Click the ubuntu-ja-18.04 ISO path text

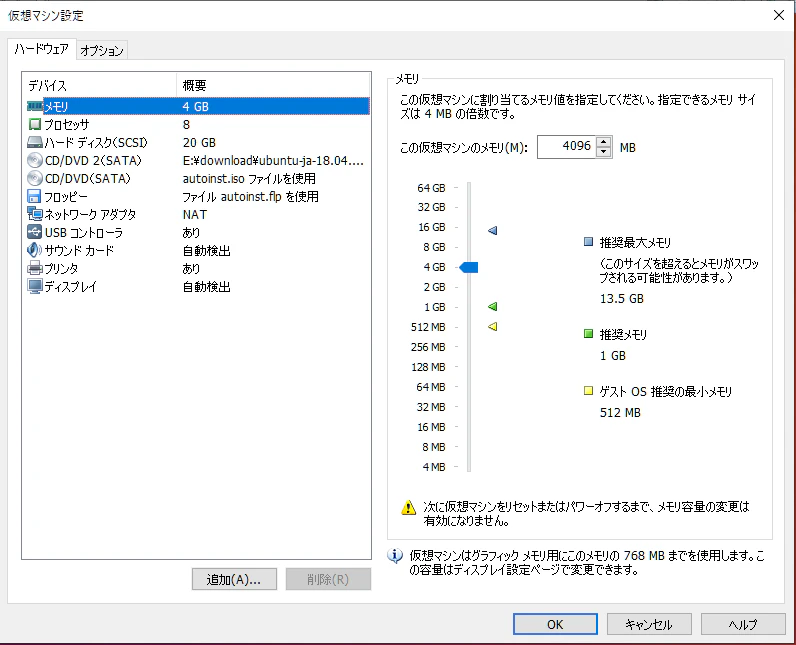point(273,160)
